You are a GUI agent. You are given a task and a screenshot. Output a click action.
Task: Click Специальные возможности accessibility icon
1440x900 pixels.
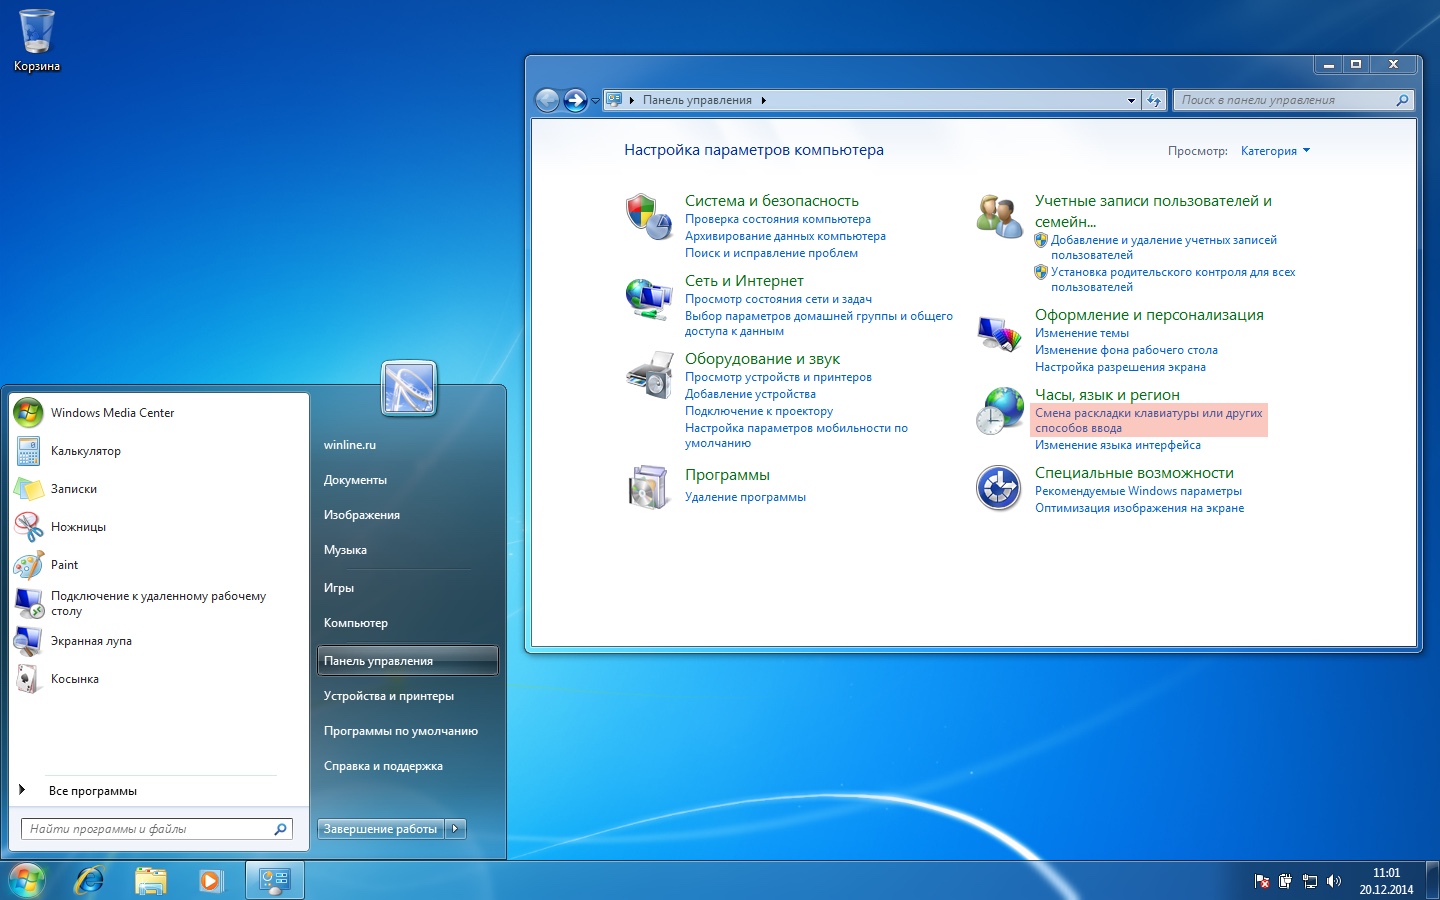997,488
